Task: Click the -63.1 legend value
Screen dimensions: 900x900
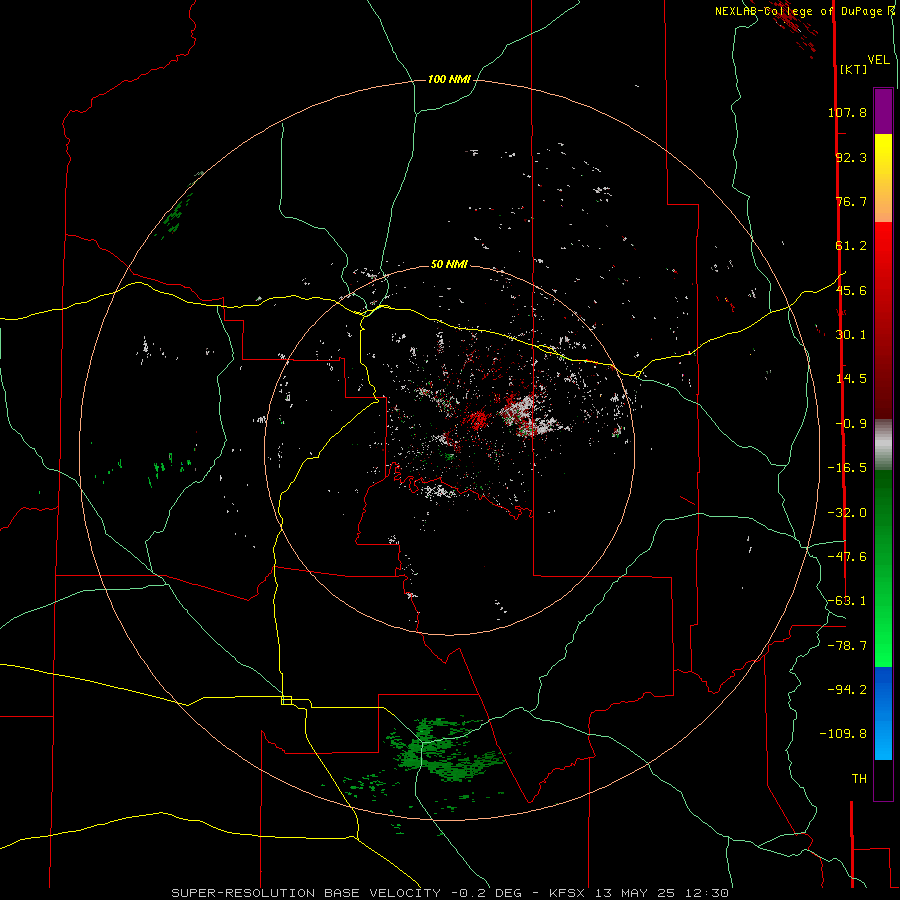Action: pyautogui.click(x=847, y=601)
